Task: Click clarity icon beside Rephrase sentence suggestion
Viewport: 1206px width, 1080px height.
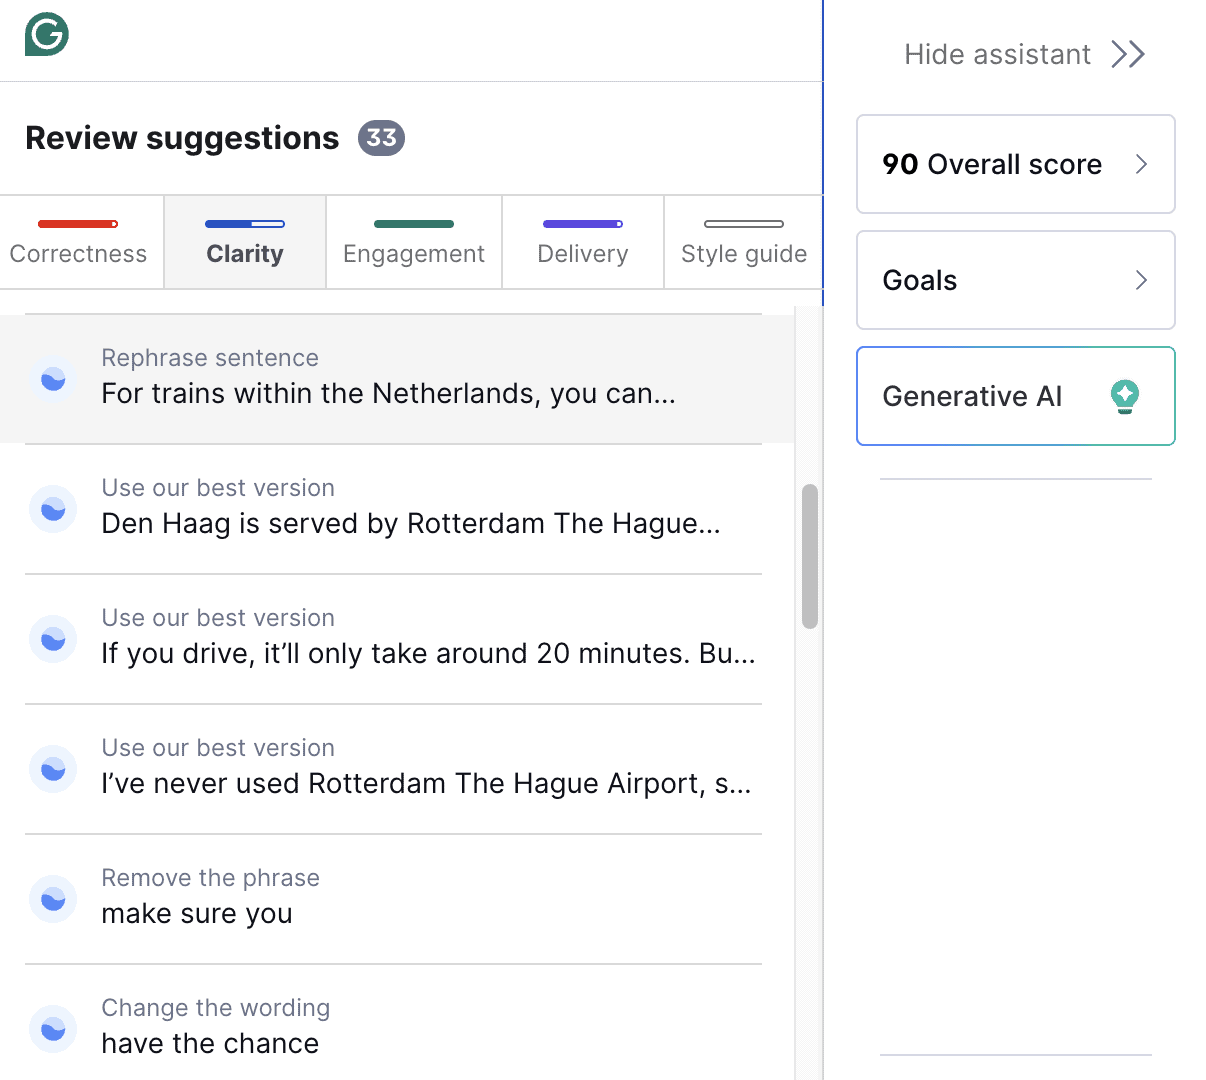Action: [x=53, y=379]
